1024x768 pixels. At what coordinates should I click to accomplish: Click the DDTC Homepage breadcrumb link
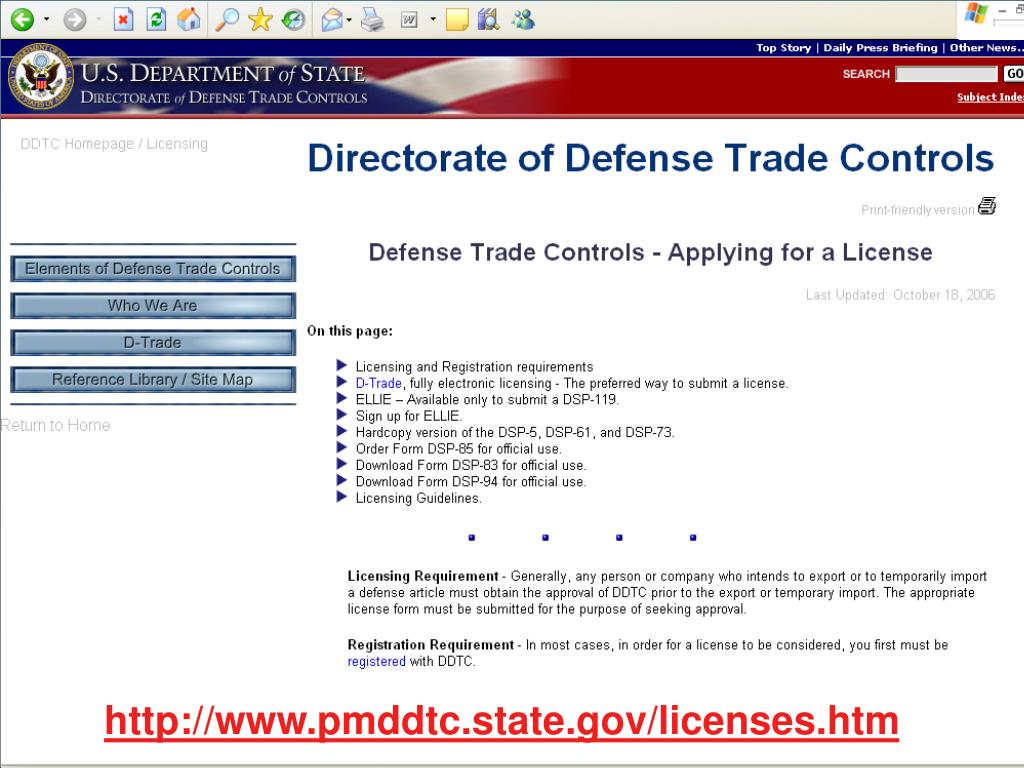[77, 144]
